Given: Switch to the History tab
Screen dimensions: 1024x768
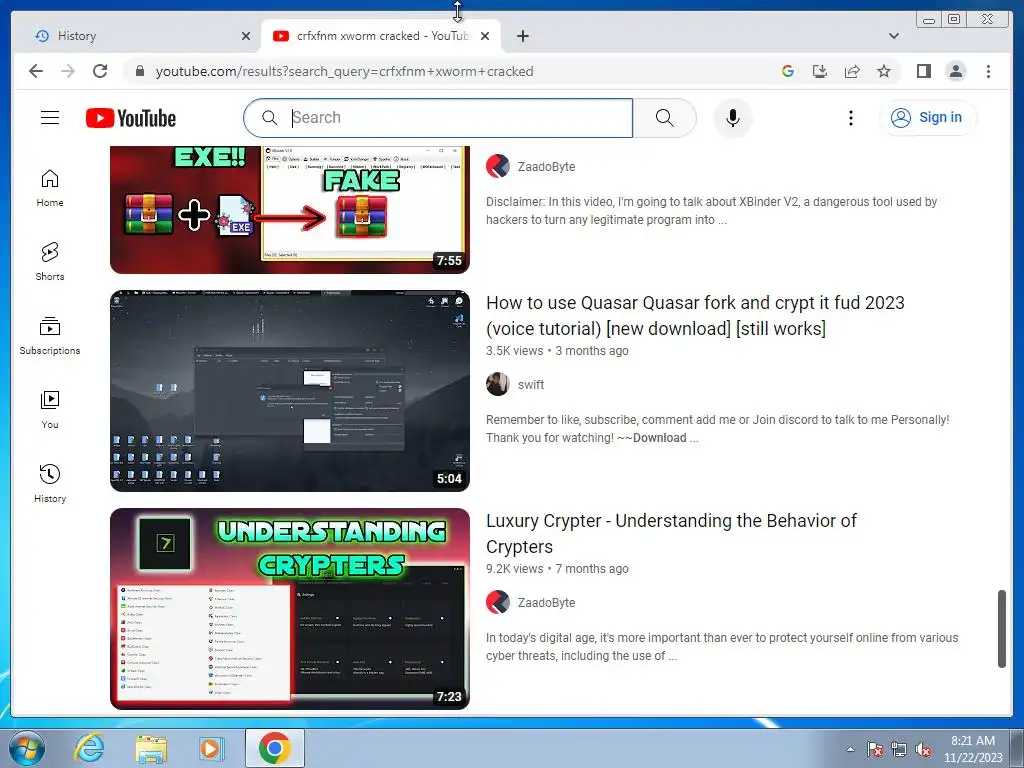Looking at the screenshot, I should pyautogui.click(x=137, y=36).
